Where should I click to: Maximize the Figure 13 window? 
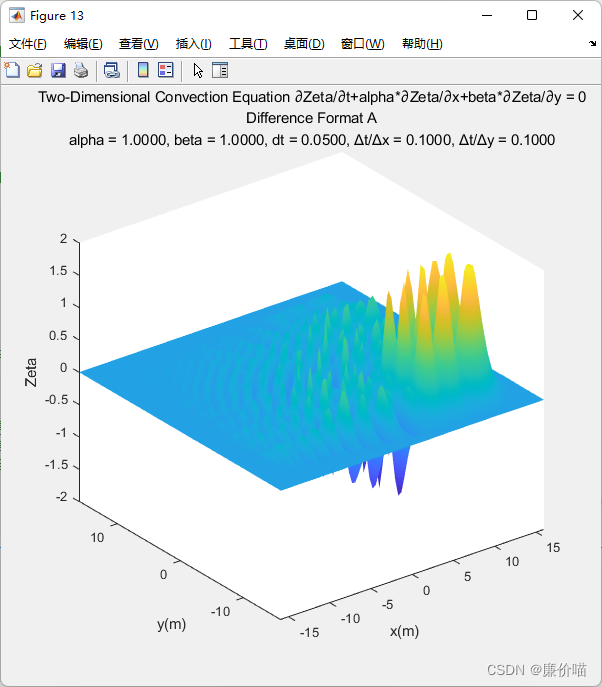click(x=532, y=15)
